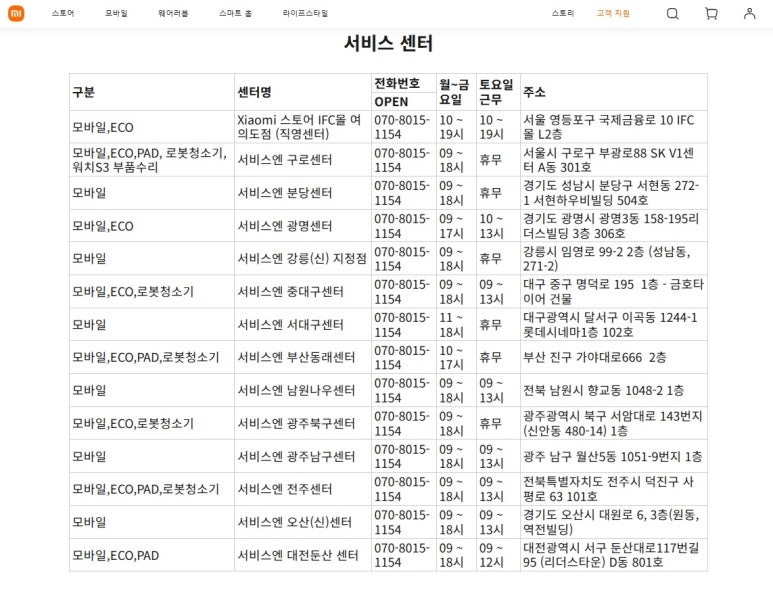The image size is (773, 589).
Task: Select the 오산시 대원로 address cell
Action: pos(614,522)
